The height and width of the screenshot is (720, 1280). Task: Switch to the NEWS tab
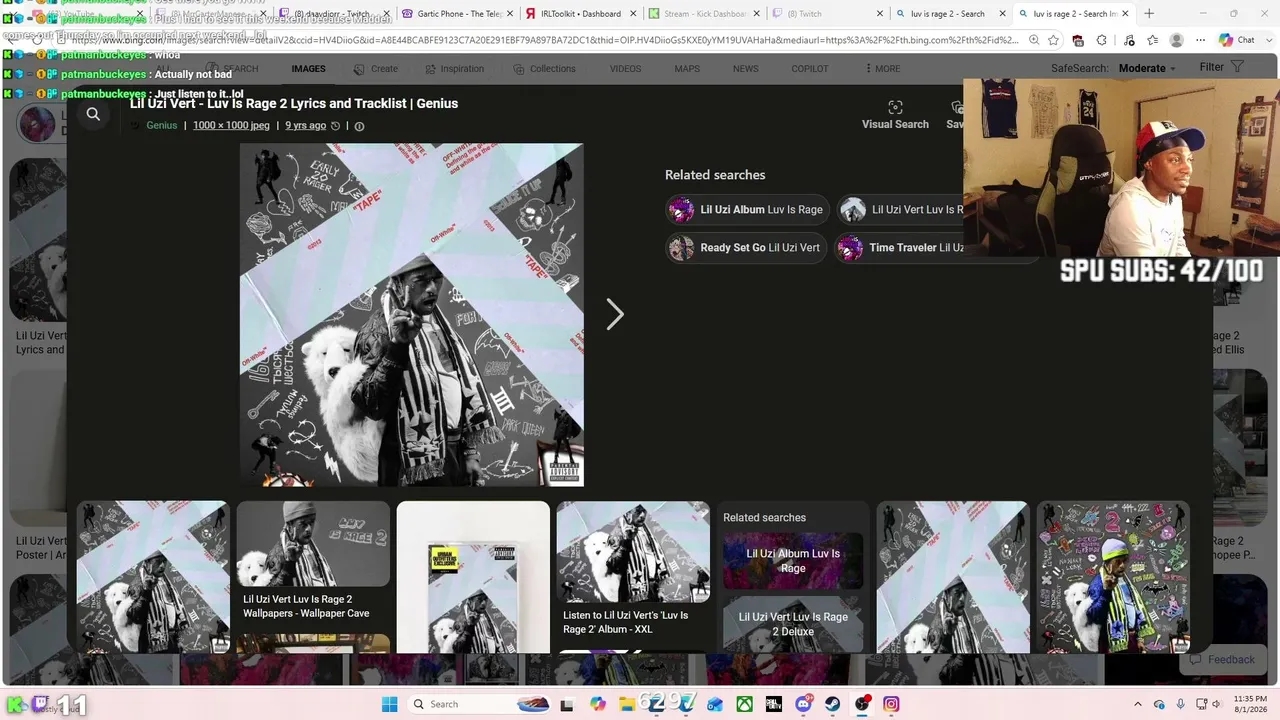[745, 69]
